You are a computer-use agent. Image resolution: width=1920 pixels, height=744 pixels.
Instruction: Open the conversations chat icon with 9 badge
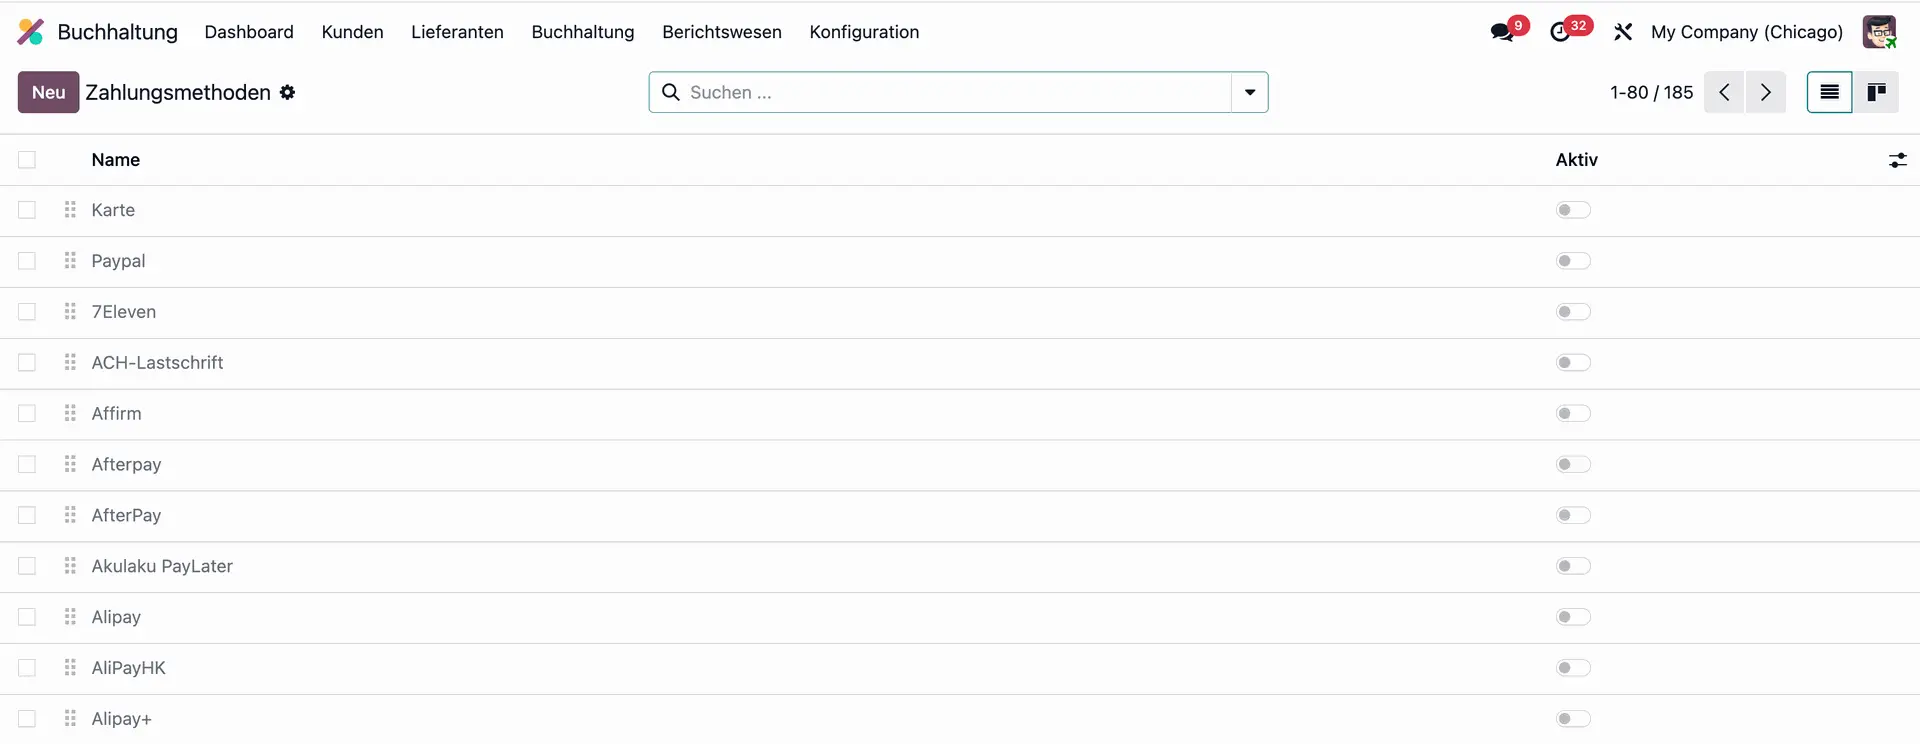(x=1502, y=32)
